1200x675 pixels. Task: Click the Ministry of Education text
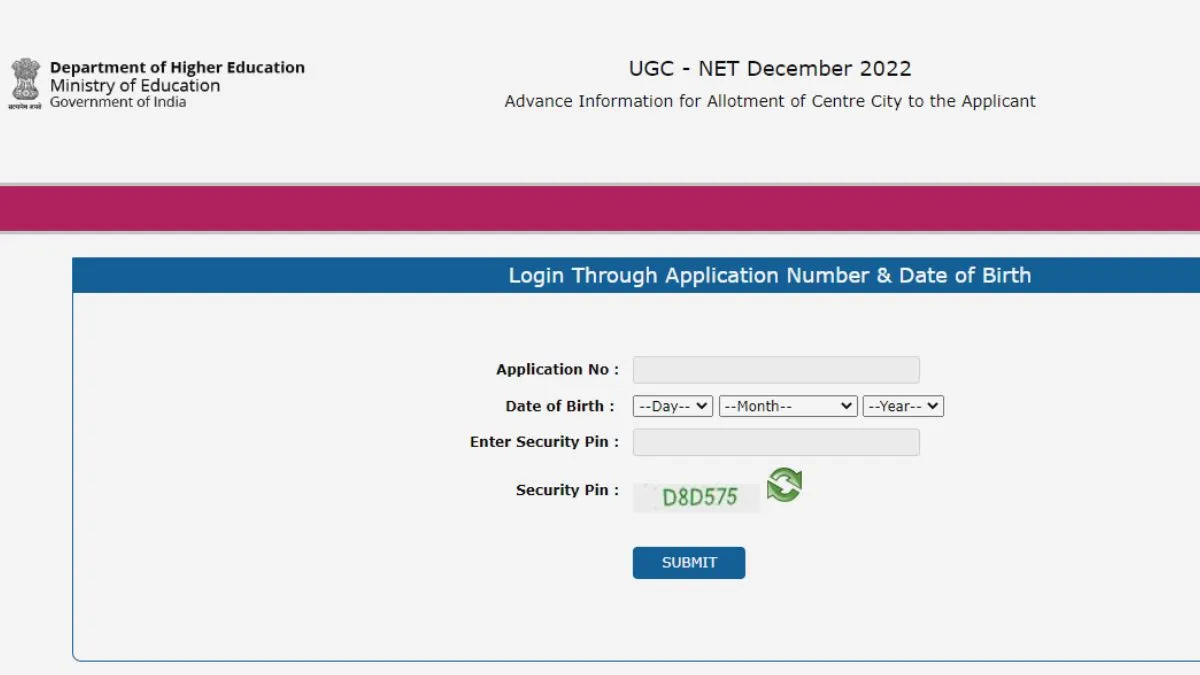tap(133, 85)
